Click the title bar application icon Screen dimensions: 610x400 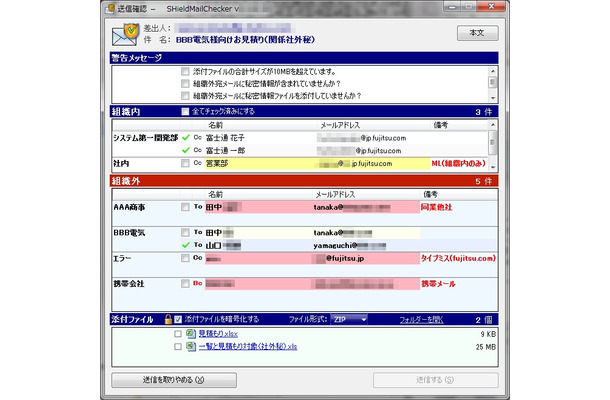[x=110, y=9]
